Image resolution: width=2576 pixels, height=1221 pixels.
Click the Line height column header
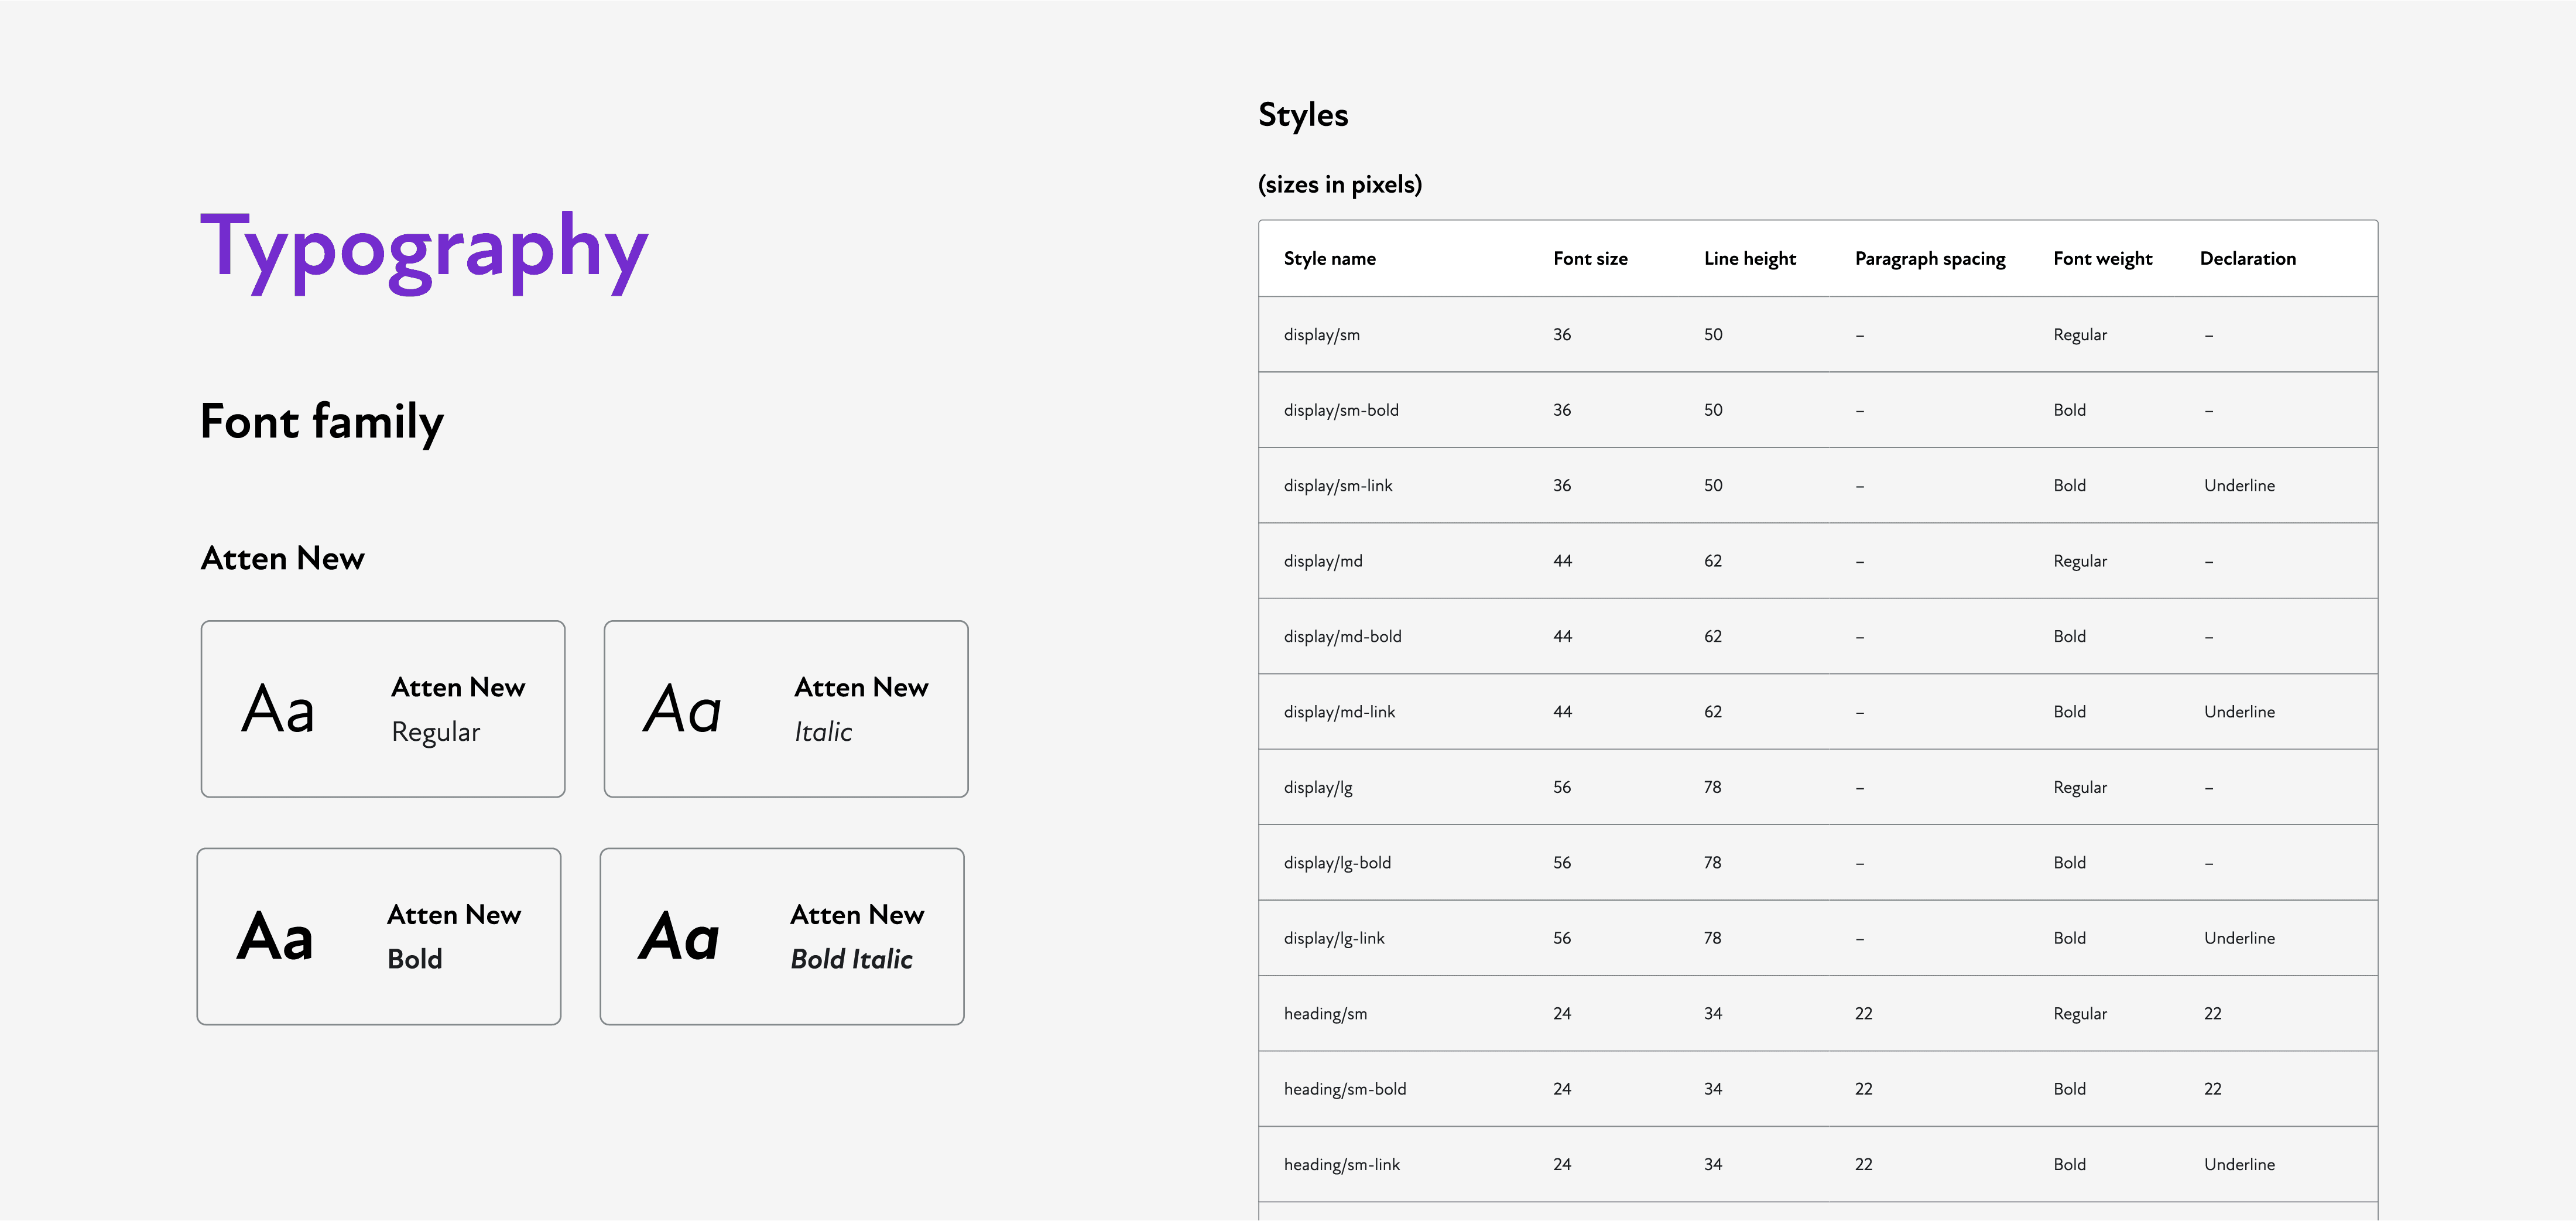1749,259
